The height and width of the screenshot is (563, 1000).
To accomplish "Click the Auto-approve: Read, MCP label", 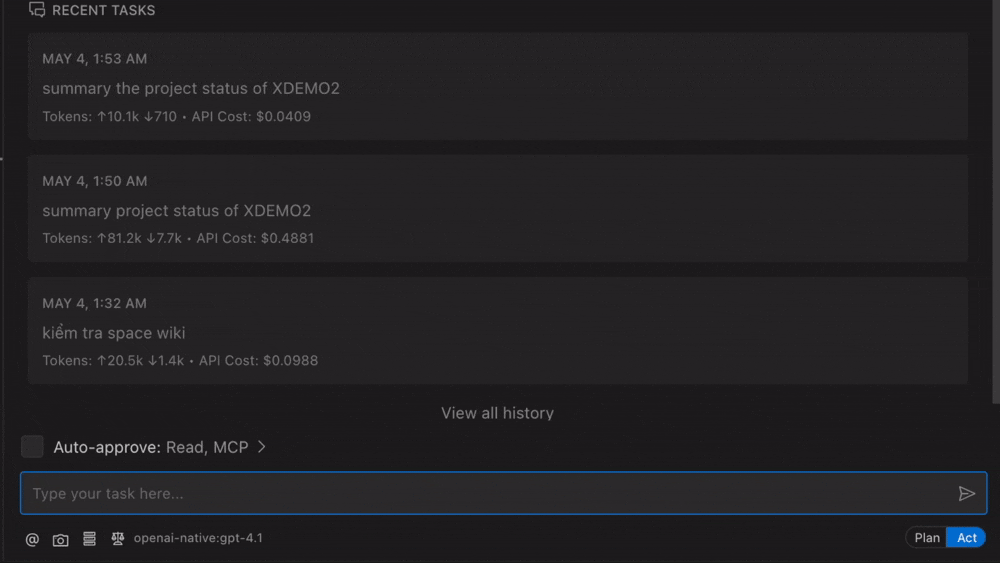I will pos(150,447).
